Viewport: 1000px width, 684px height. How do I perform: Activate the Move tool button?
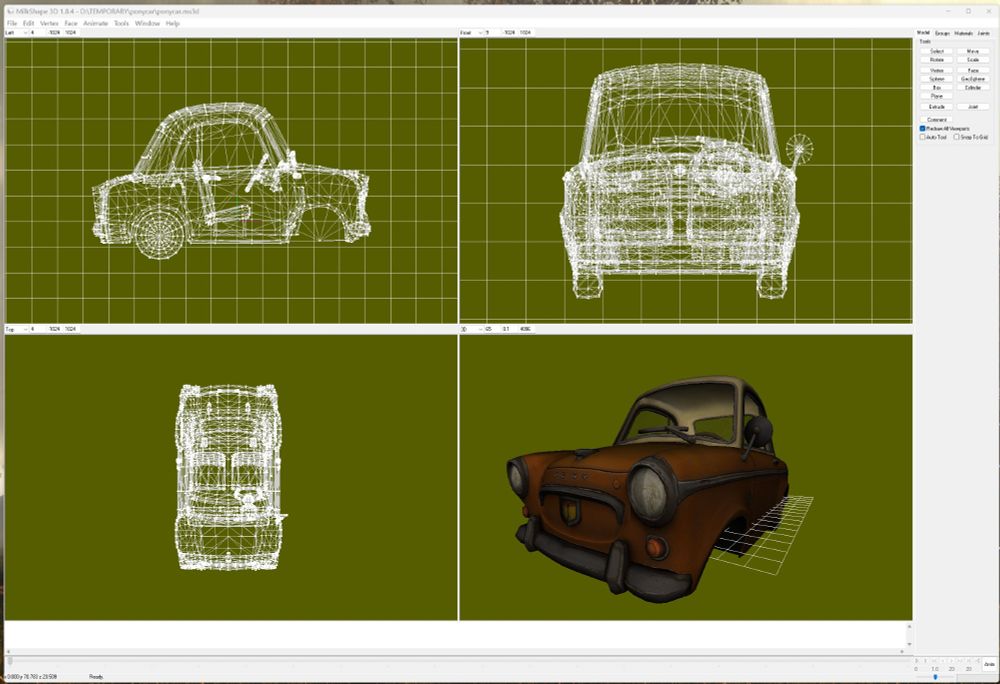point(973,51)
